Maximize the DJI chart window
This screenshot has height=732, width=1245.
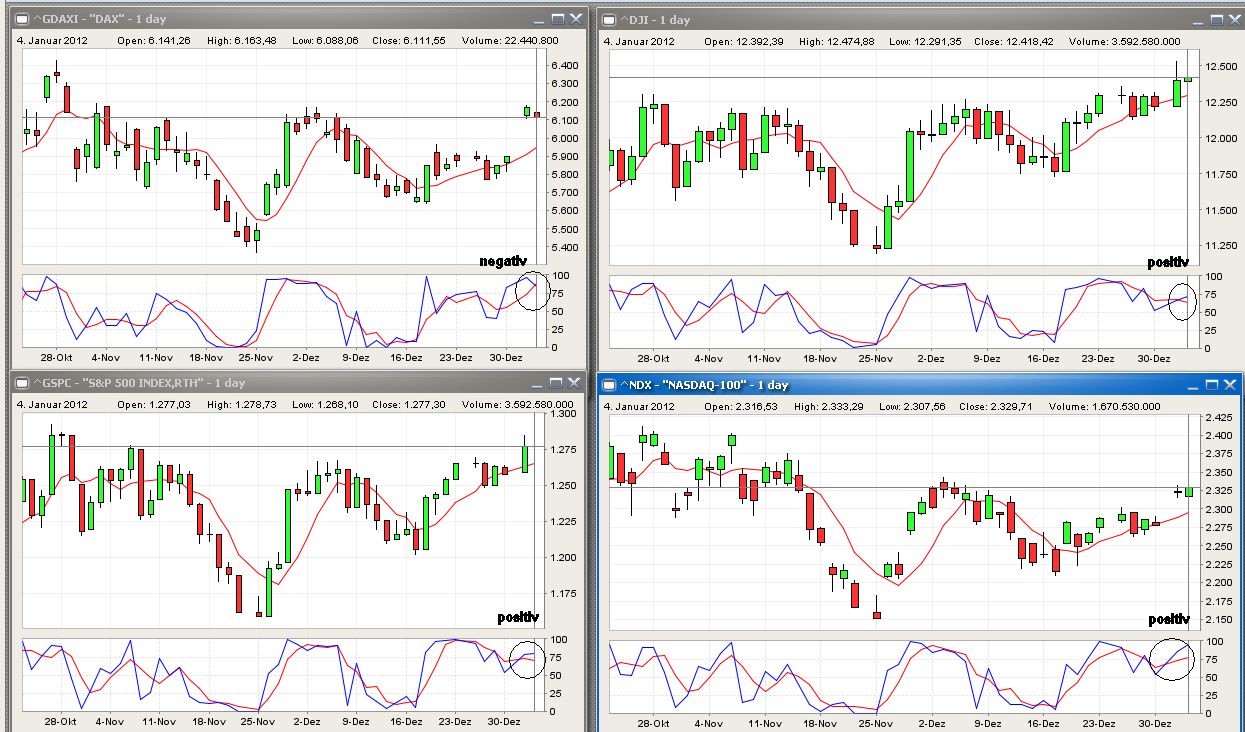(x=1217, y=19)
